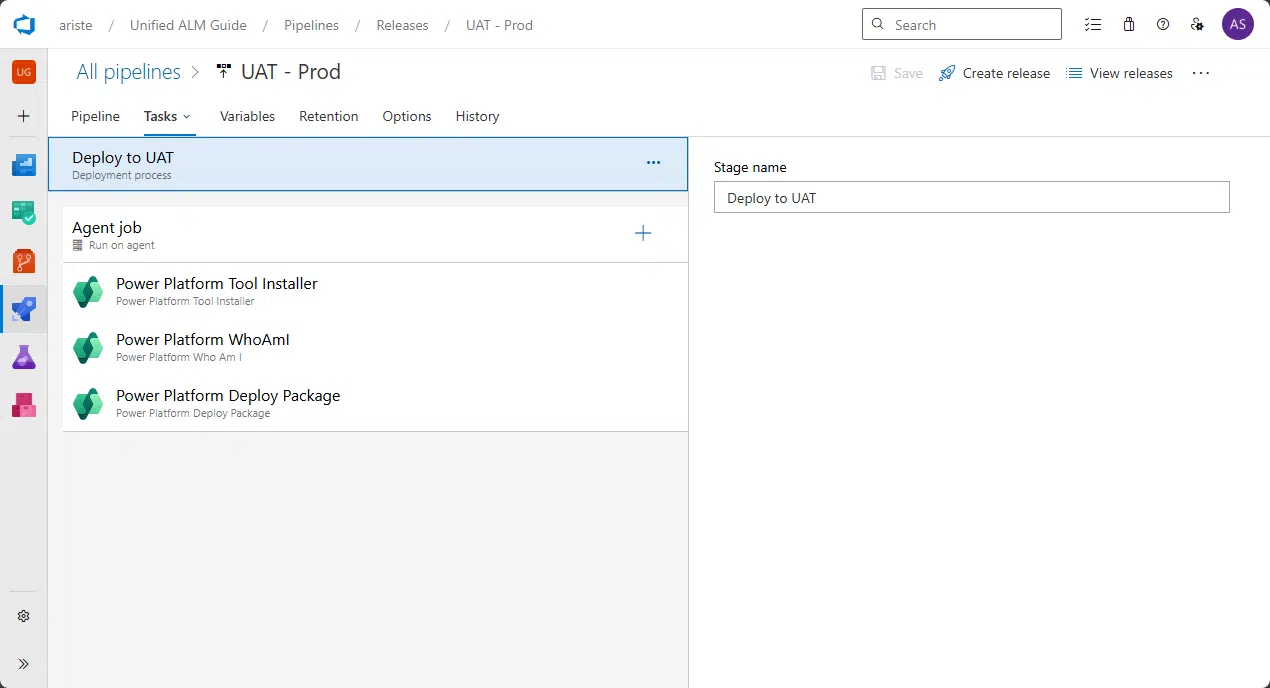Select the Artifacts icon in sidebar
The width and height of the screenshot is (1270, 688).
pos(23,404)
